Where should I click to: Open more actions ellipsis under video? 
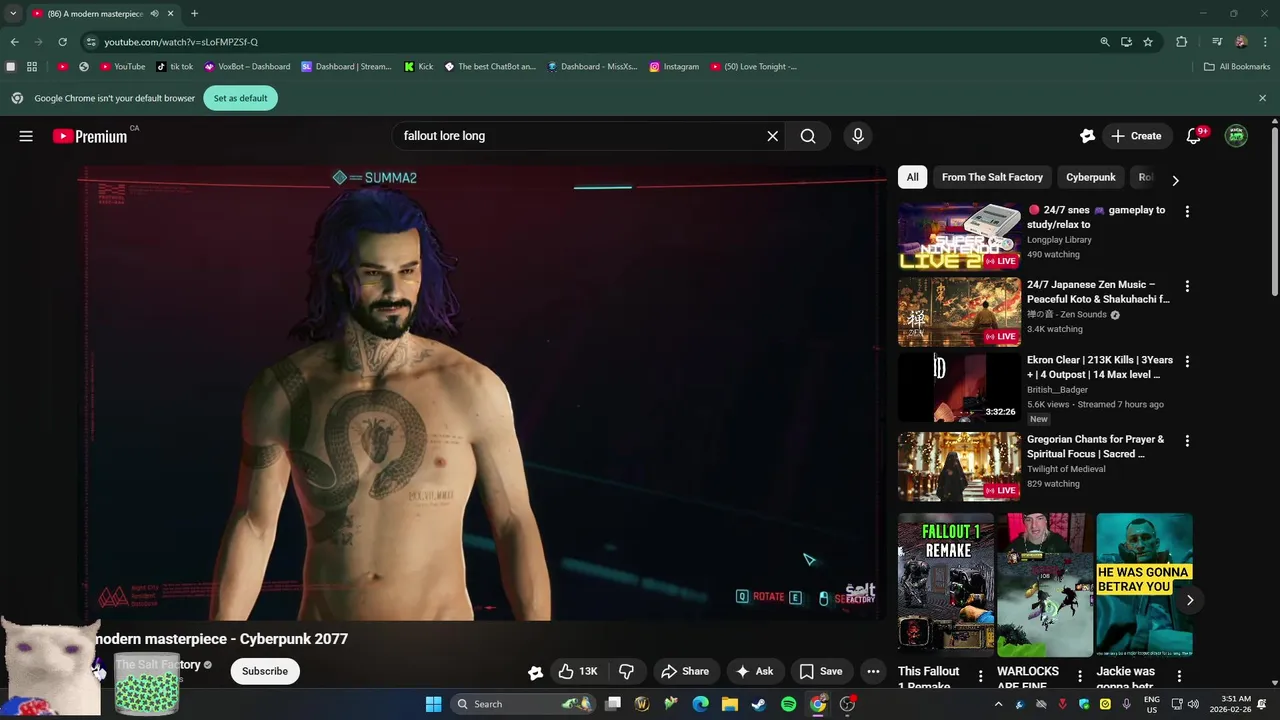873,671
